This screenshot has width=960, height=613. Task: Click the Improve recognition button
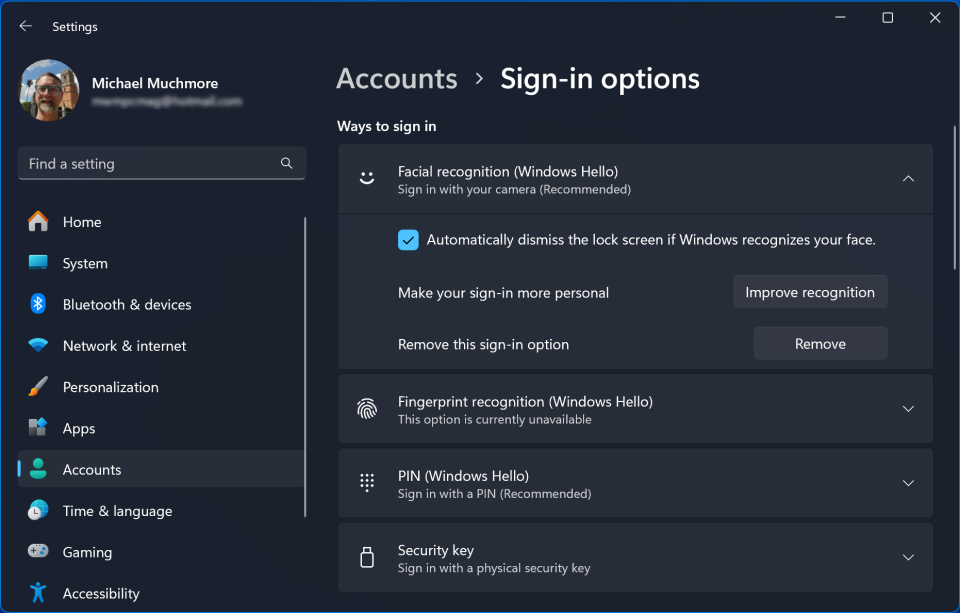coord(810,292)
